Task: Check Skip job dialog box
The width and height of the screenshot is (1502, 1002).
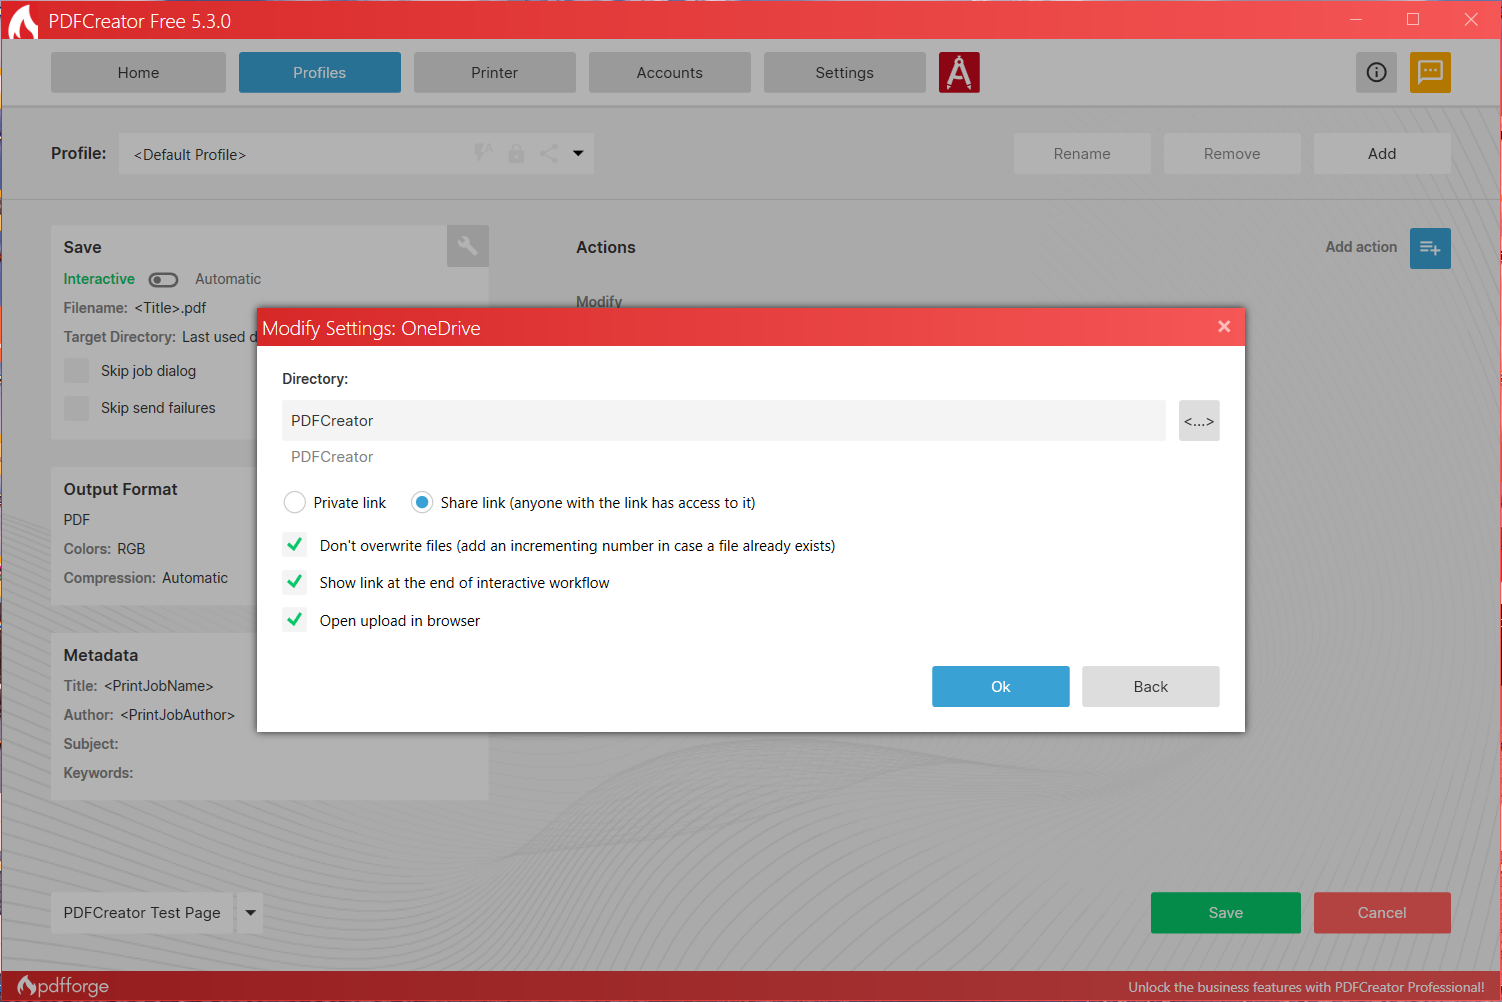Action: (x=76, y=371)
